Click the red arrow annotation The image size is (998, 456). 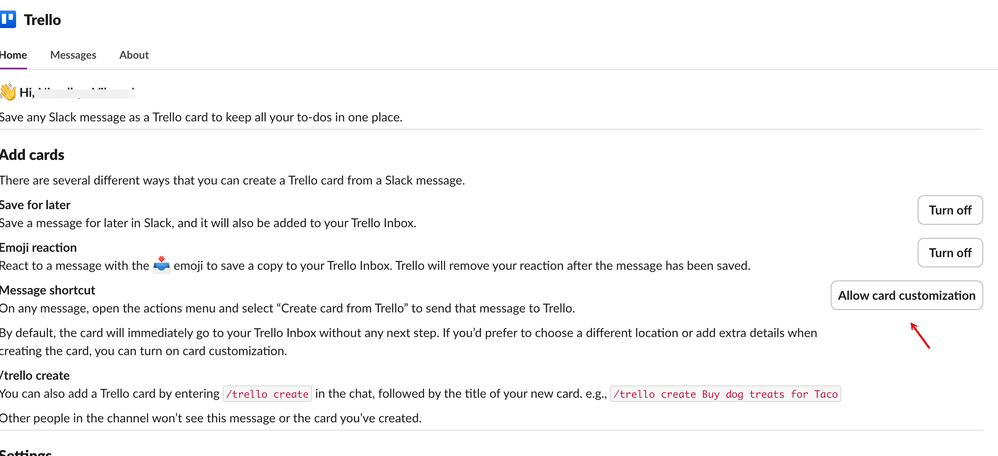920,335
